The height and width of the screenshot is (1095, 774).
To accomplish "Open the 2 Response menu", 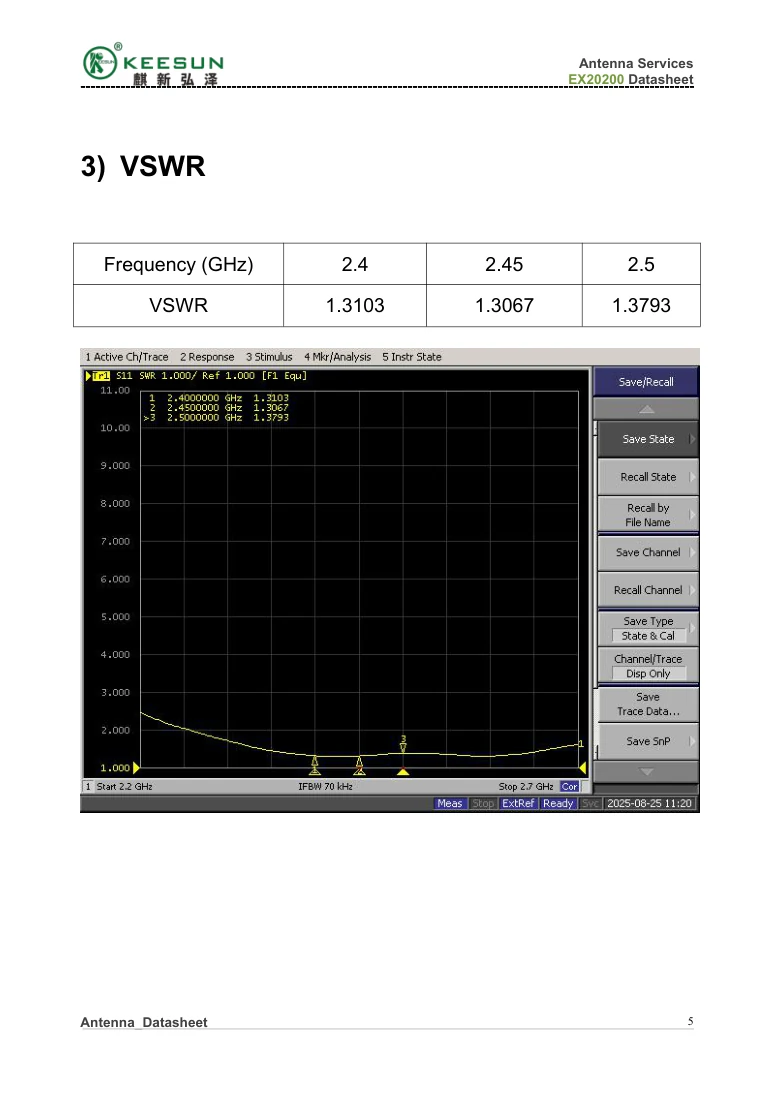I will pos(207,357).
